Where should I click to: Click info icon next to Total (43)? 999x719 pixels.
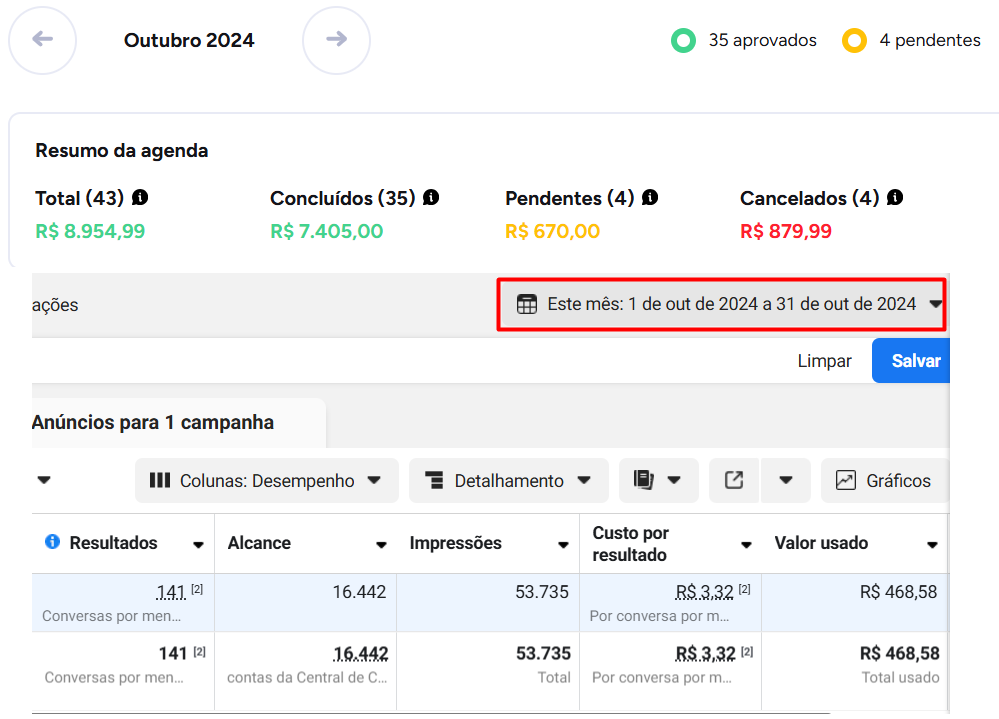[x=140, y=198]
